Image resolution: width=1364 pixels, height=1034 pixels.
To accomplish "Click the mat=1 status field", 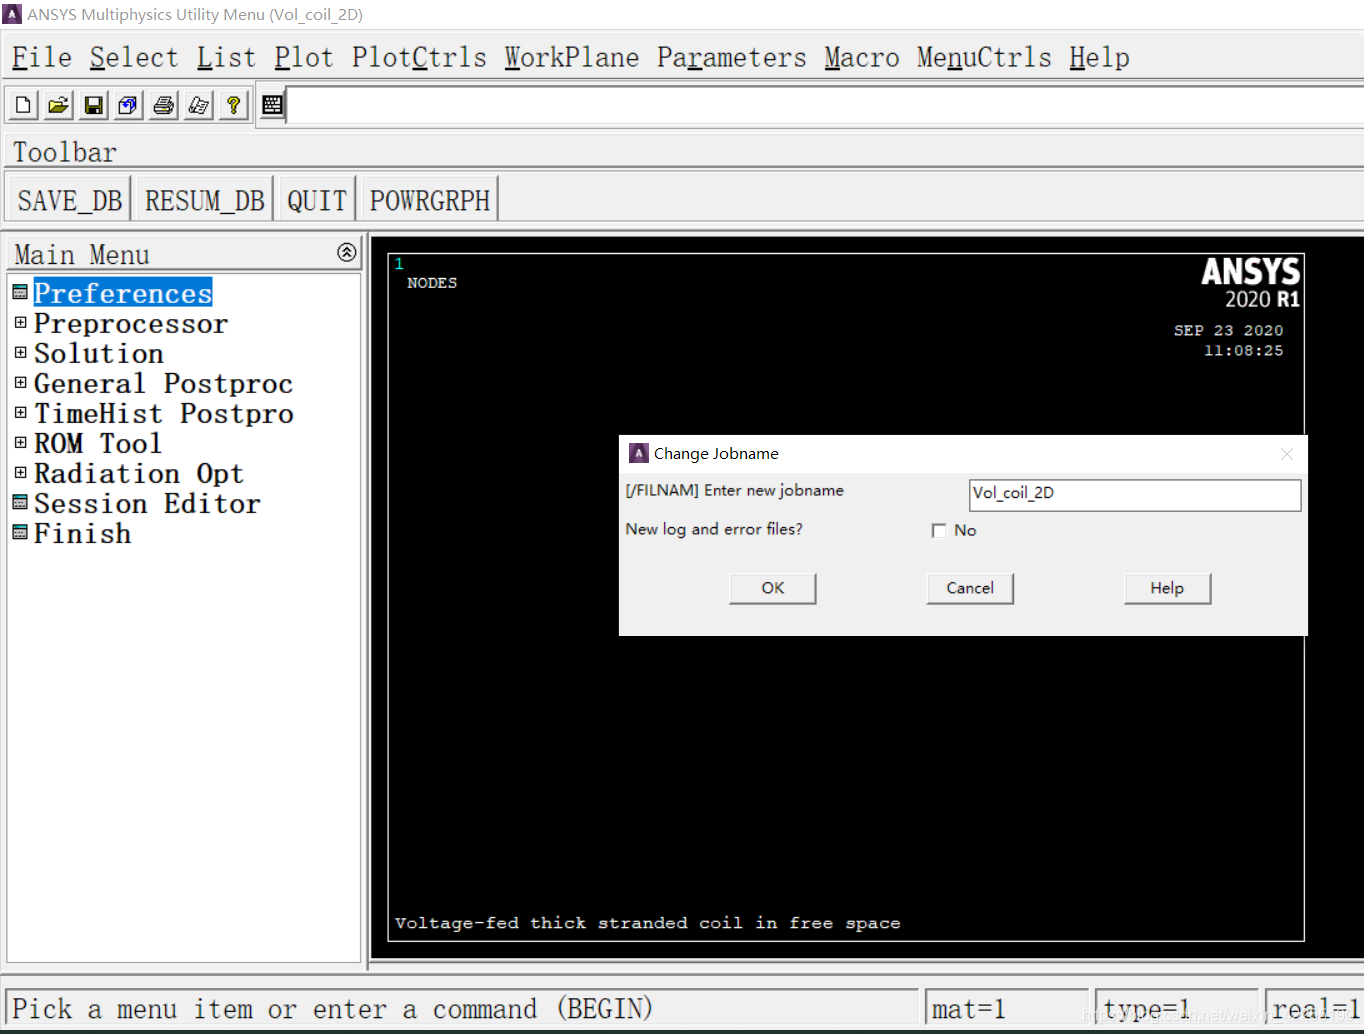I will click(1007, 1009).
